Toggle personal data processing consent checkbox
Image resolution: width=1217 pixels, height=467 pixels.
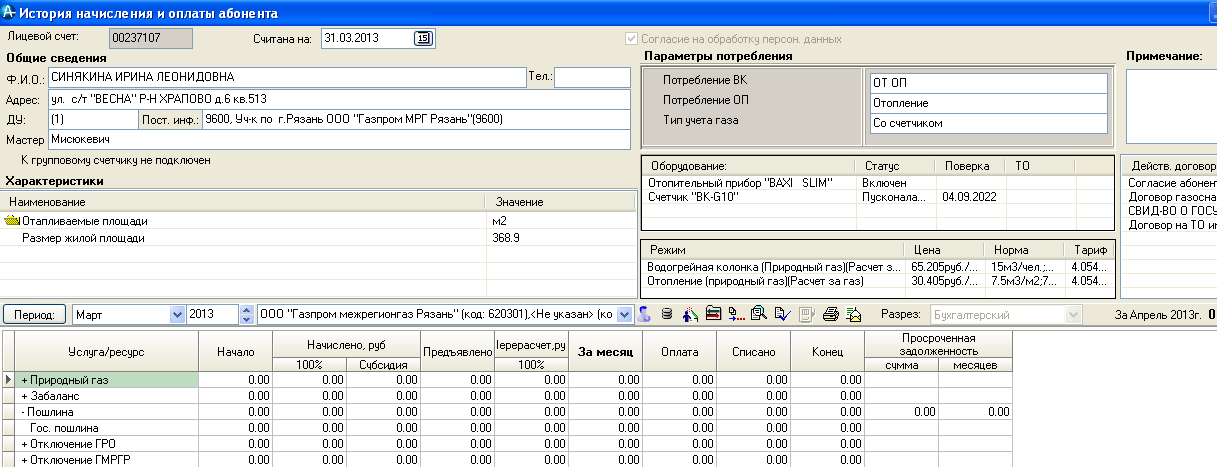pyautogui.click(x=630, y=39)
